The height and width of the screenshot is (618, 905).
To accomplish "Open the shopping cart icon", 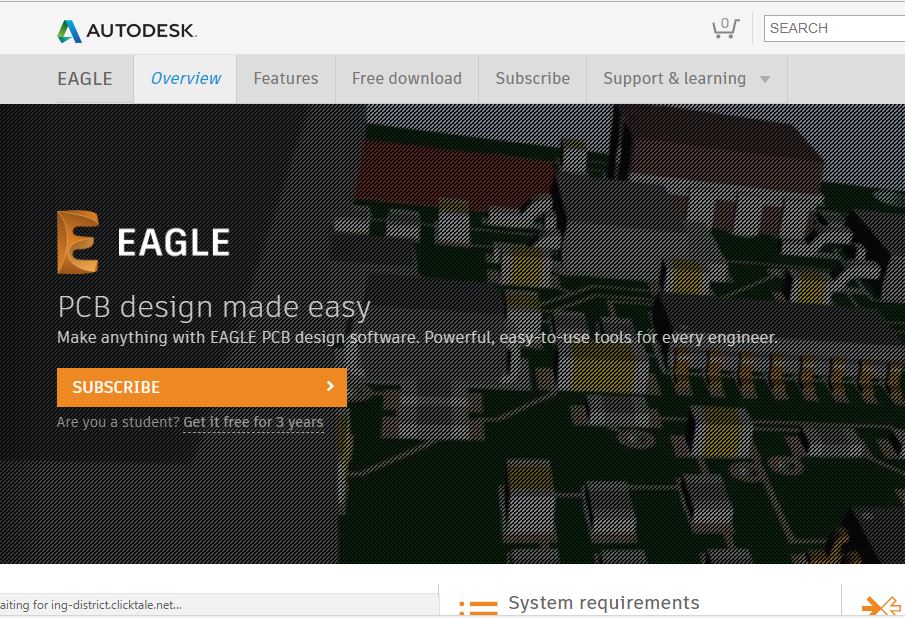I will click(x=725, y=28).
